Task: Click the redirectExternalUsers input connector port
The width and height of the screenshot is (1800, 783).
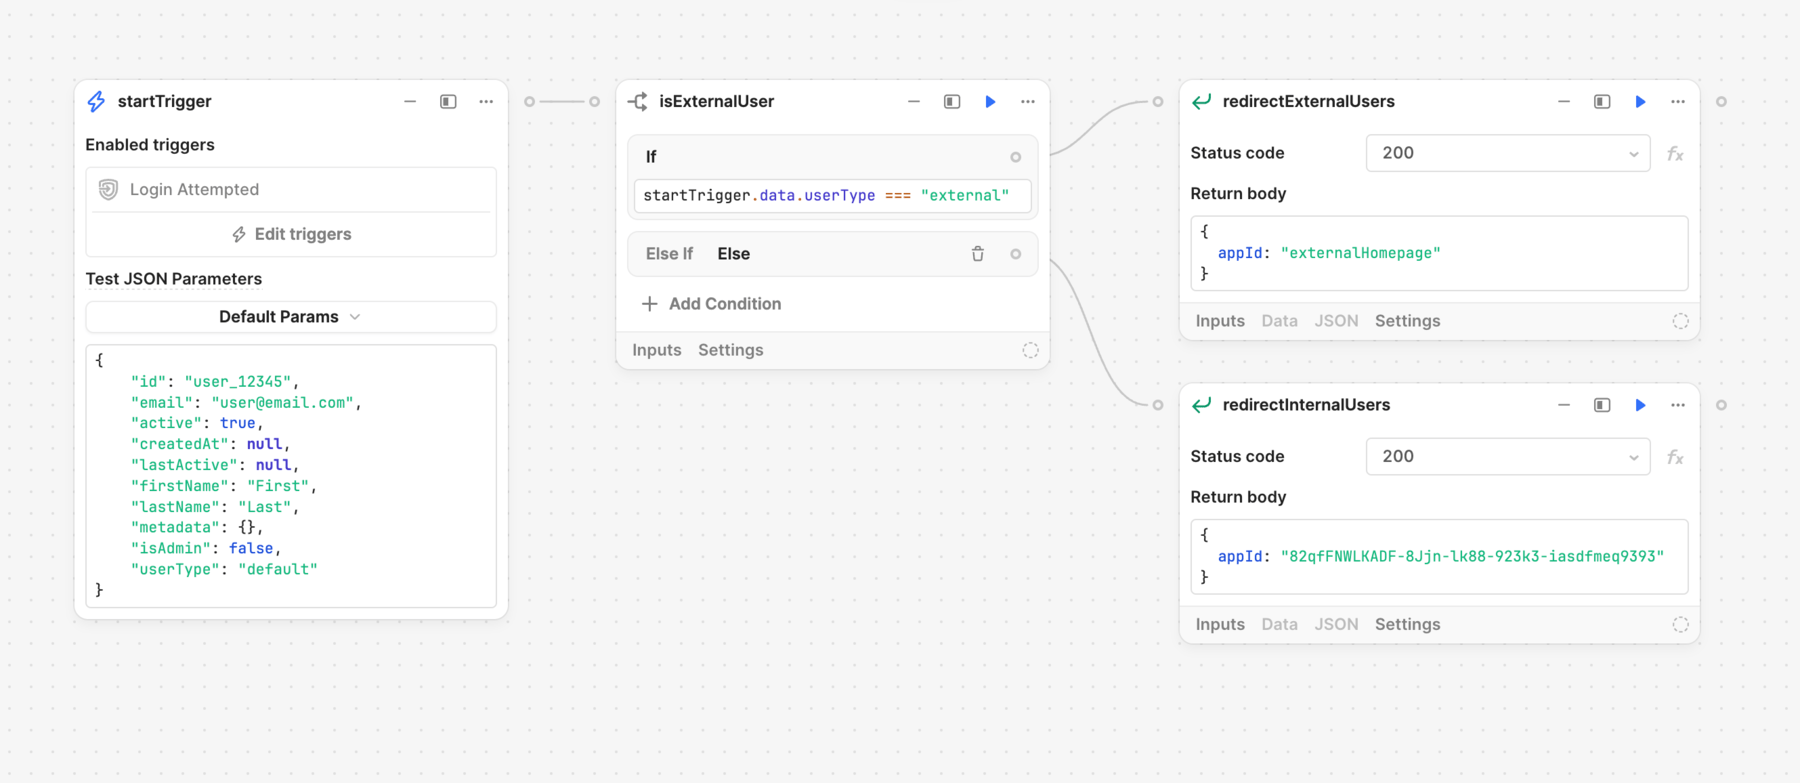Action: click(1158, 101)
